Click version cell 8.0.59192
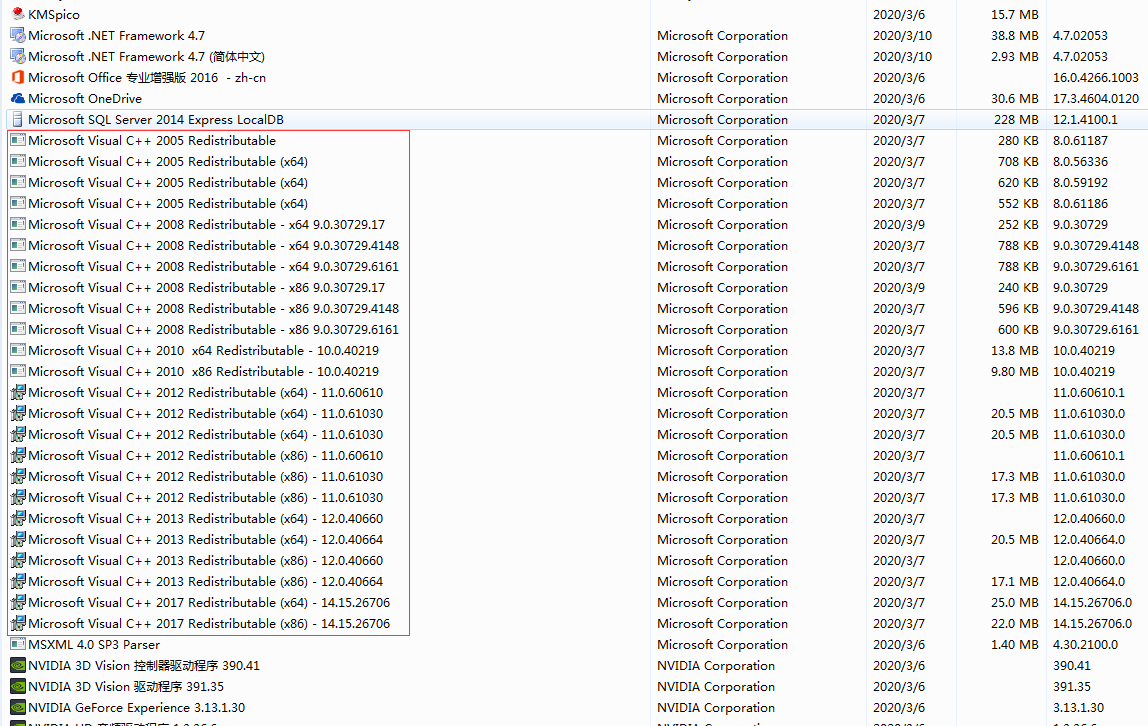Screen dimensions: 1148x726 pos(1080,182)
